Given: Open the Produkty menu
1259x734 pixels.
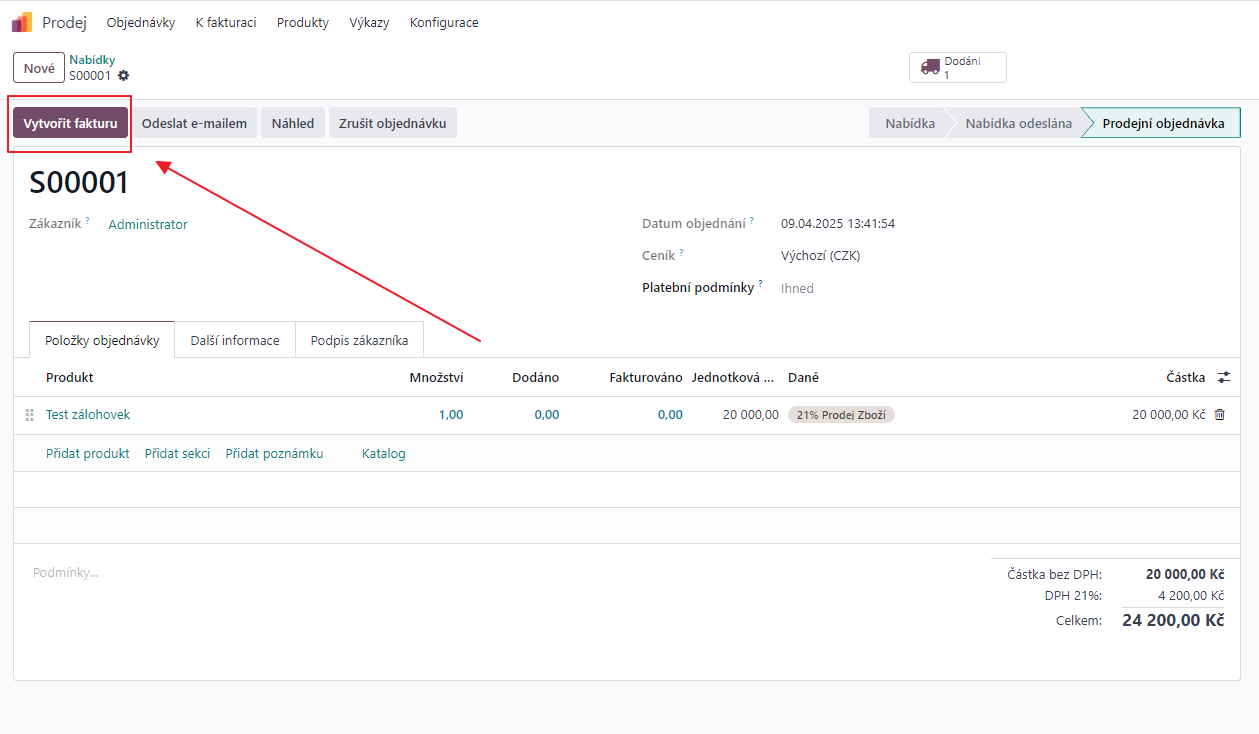Looking at the screenshot, I should tap(303, 22).
